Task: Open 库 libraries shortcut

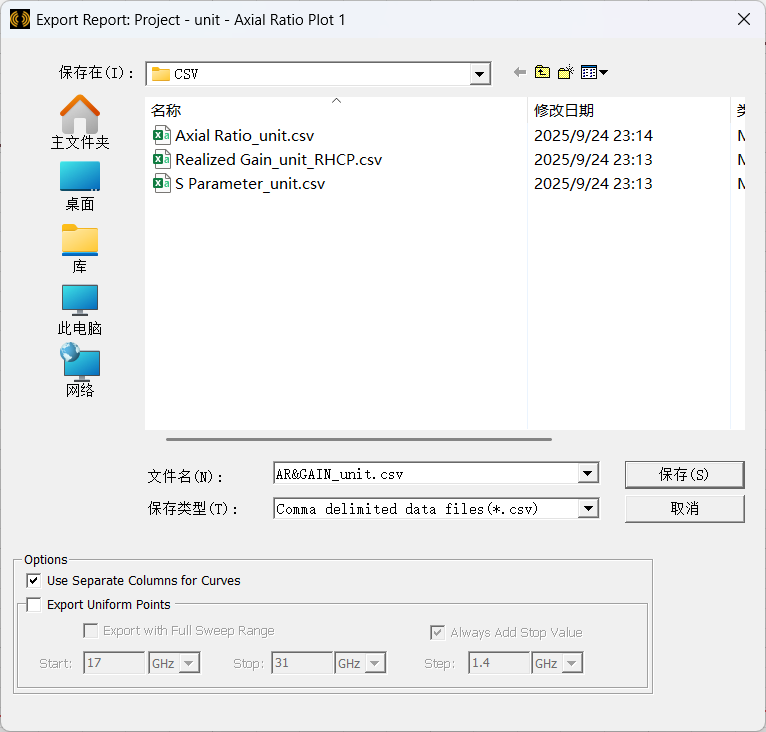Action: 80,248
